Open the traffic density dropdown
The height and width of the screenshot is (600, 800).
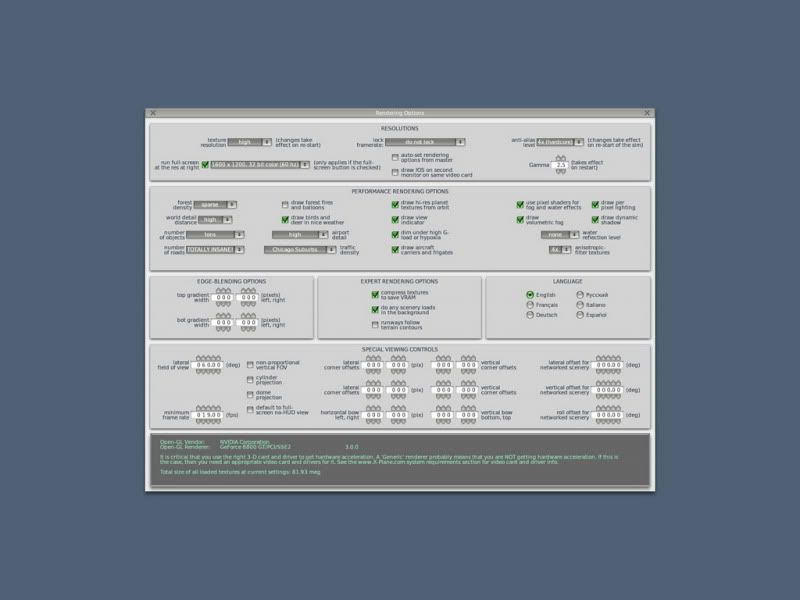pos(299,249)
